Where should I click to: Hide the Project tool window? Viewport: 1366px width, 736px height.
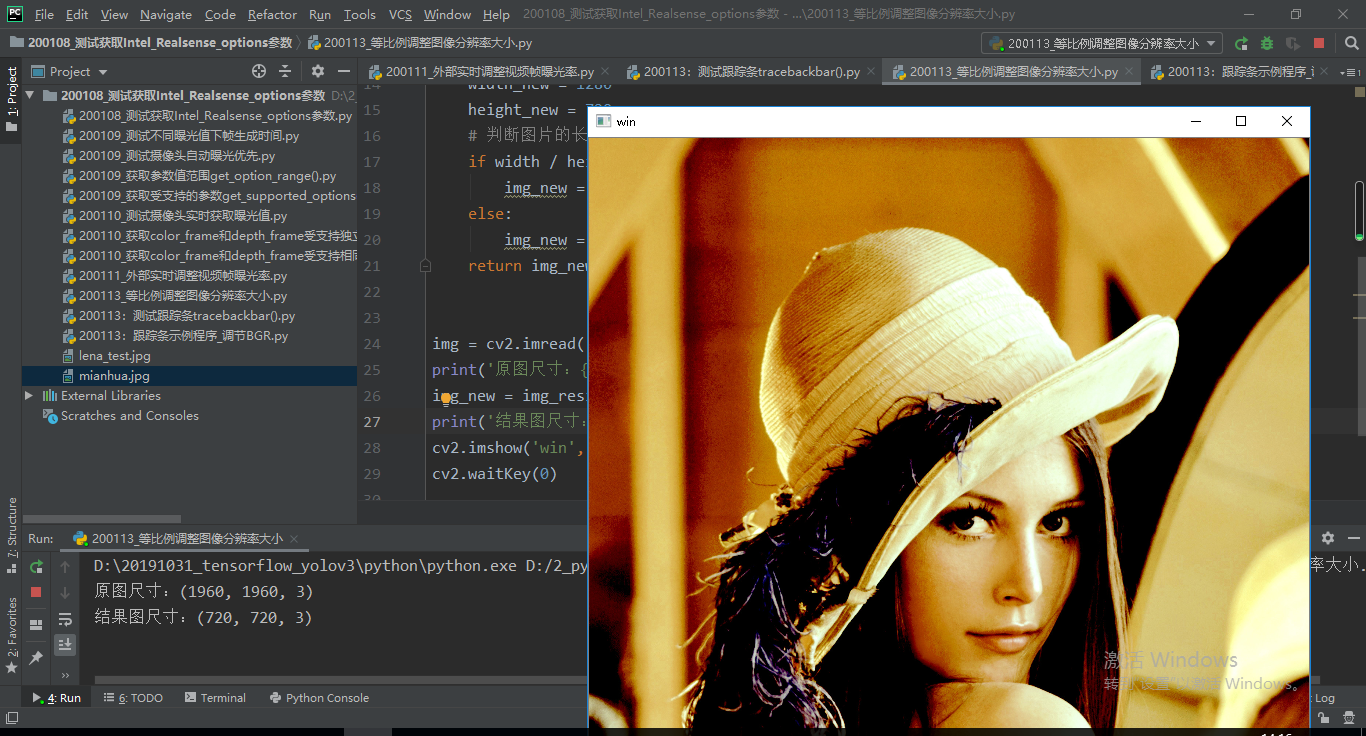pos(343,71)
